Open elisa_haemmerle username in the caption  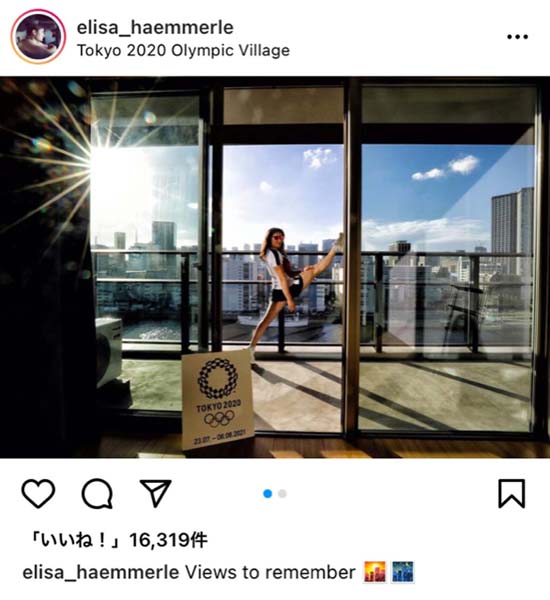(x=101, y=572)
